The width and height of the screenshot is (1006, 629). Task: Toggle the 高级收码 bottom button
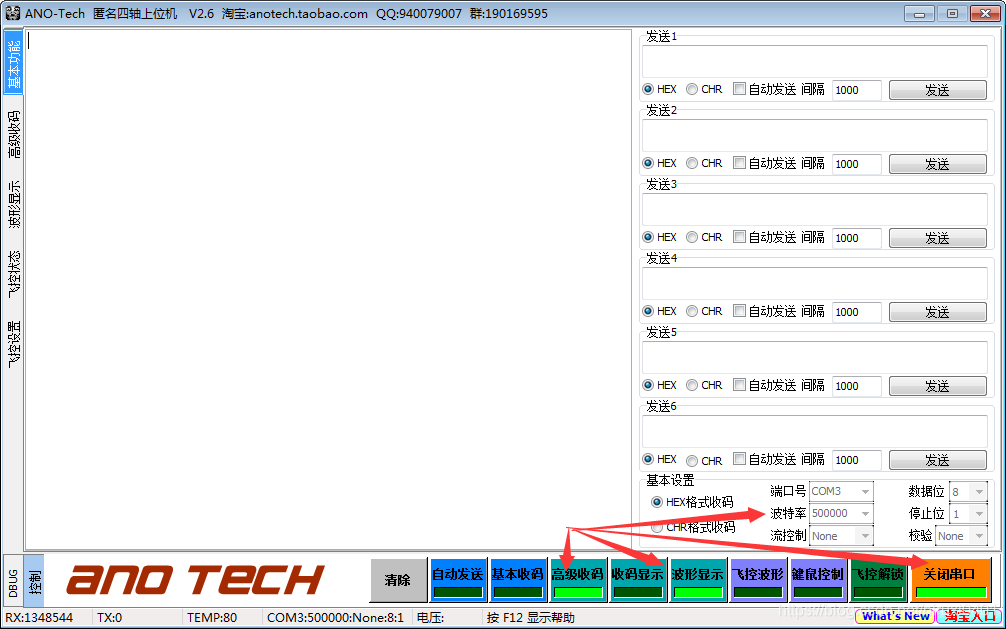tap(578, 580)
